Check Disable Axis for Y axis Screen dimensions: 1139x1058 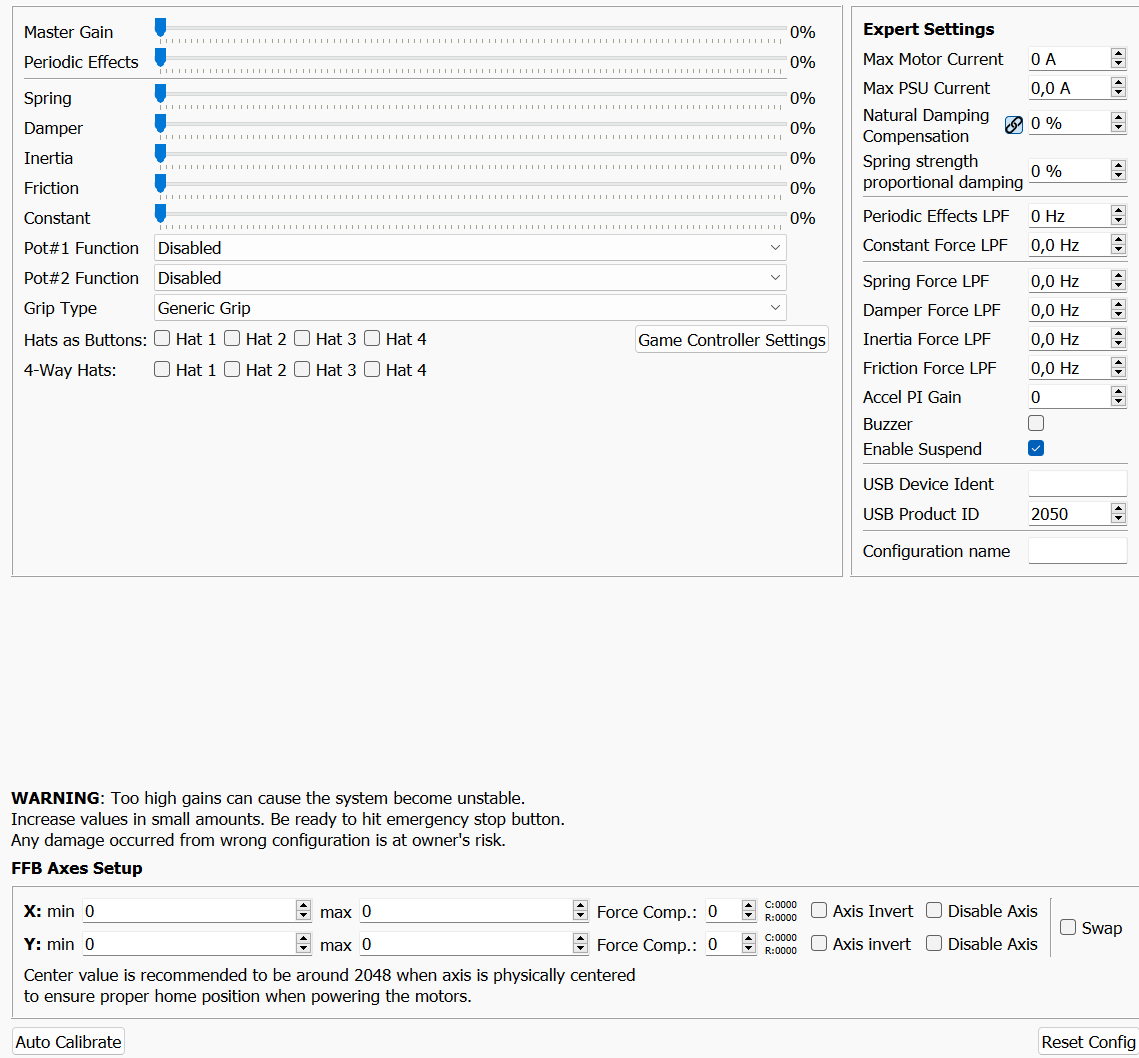tap(934, 942)
